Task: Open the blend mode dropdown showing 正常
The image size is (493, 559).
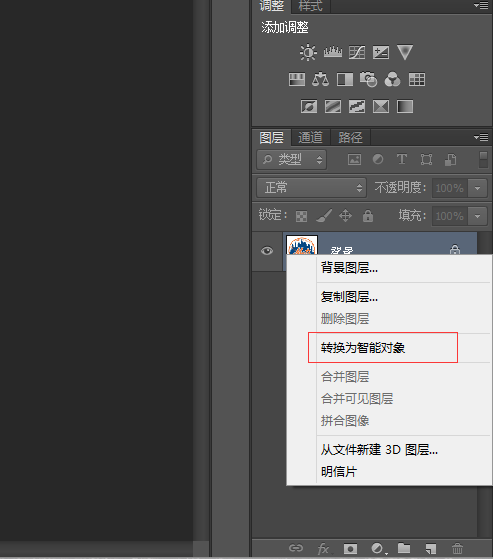Action: coord(311,188)
